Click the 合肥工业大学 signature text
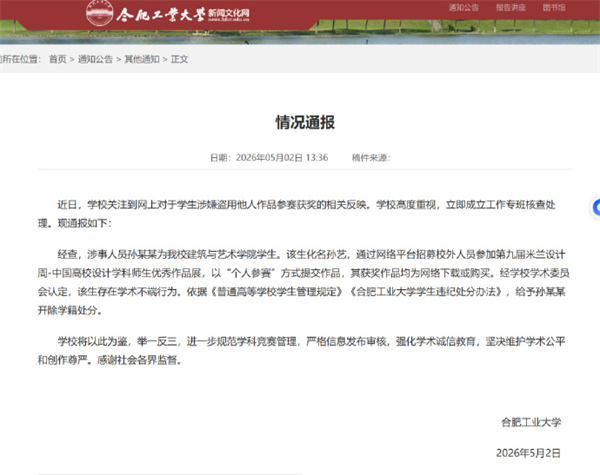This screenshot has height=475, width=600. click(531, 422)
